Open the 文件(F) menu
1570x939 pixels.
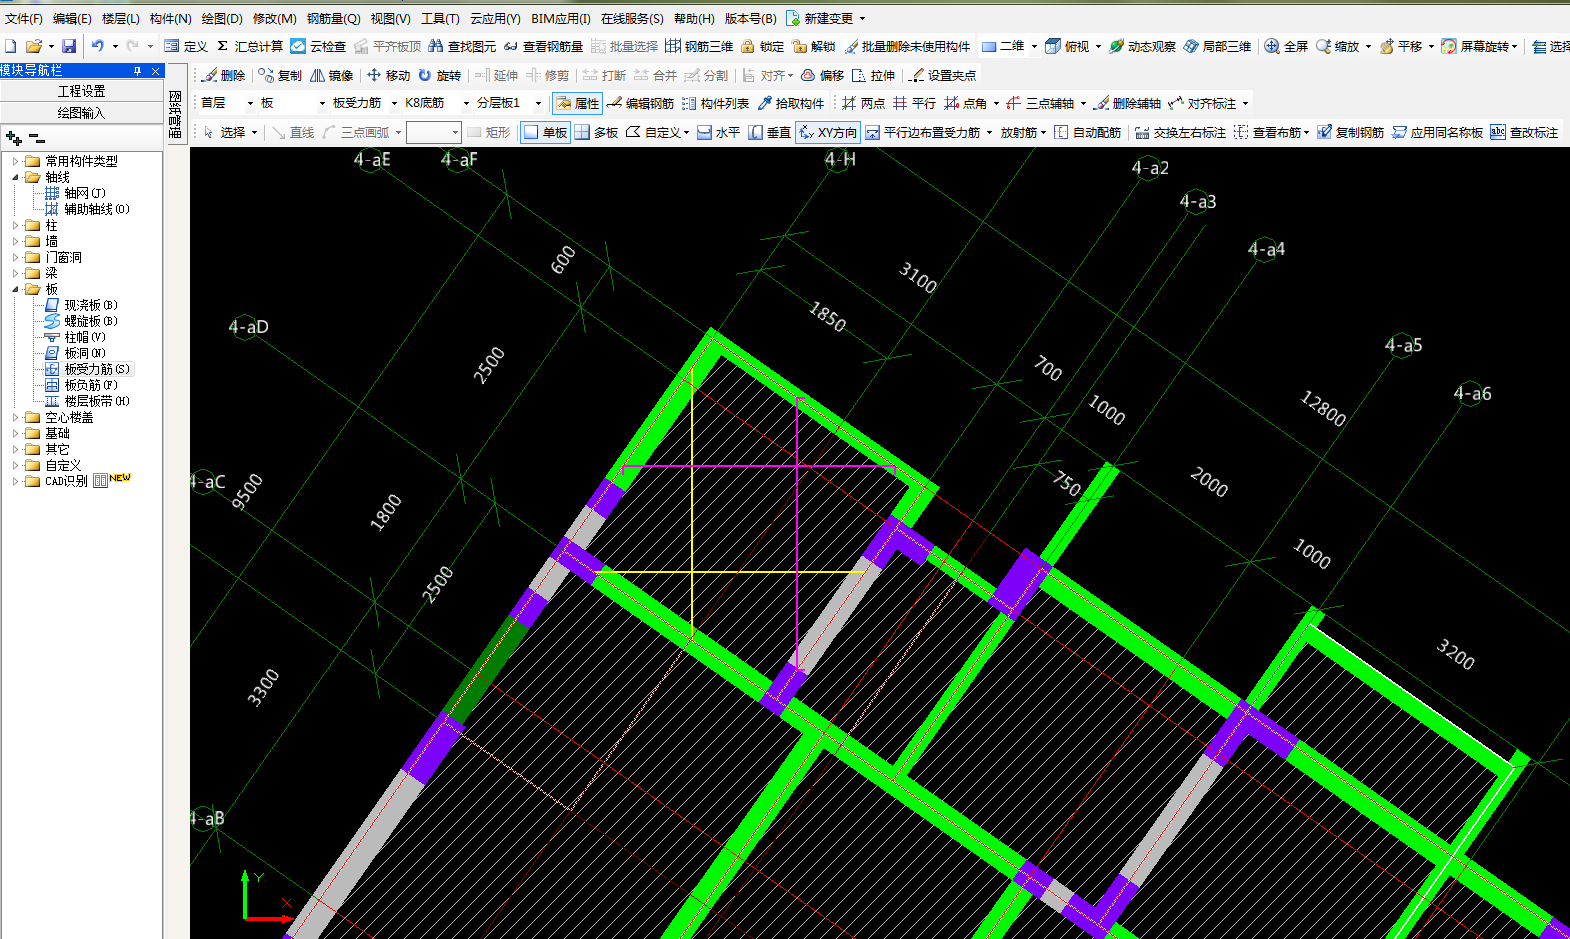tap(23, 18)
